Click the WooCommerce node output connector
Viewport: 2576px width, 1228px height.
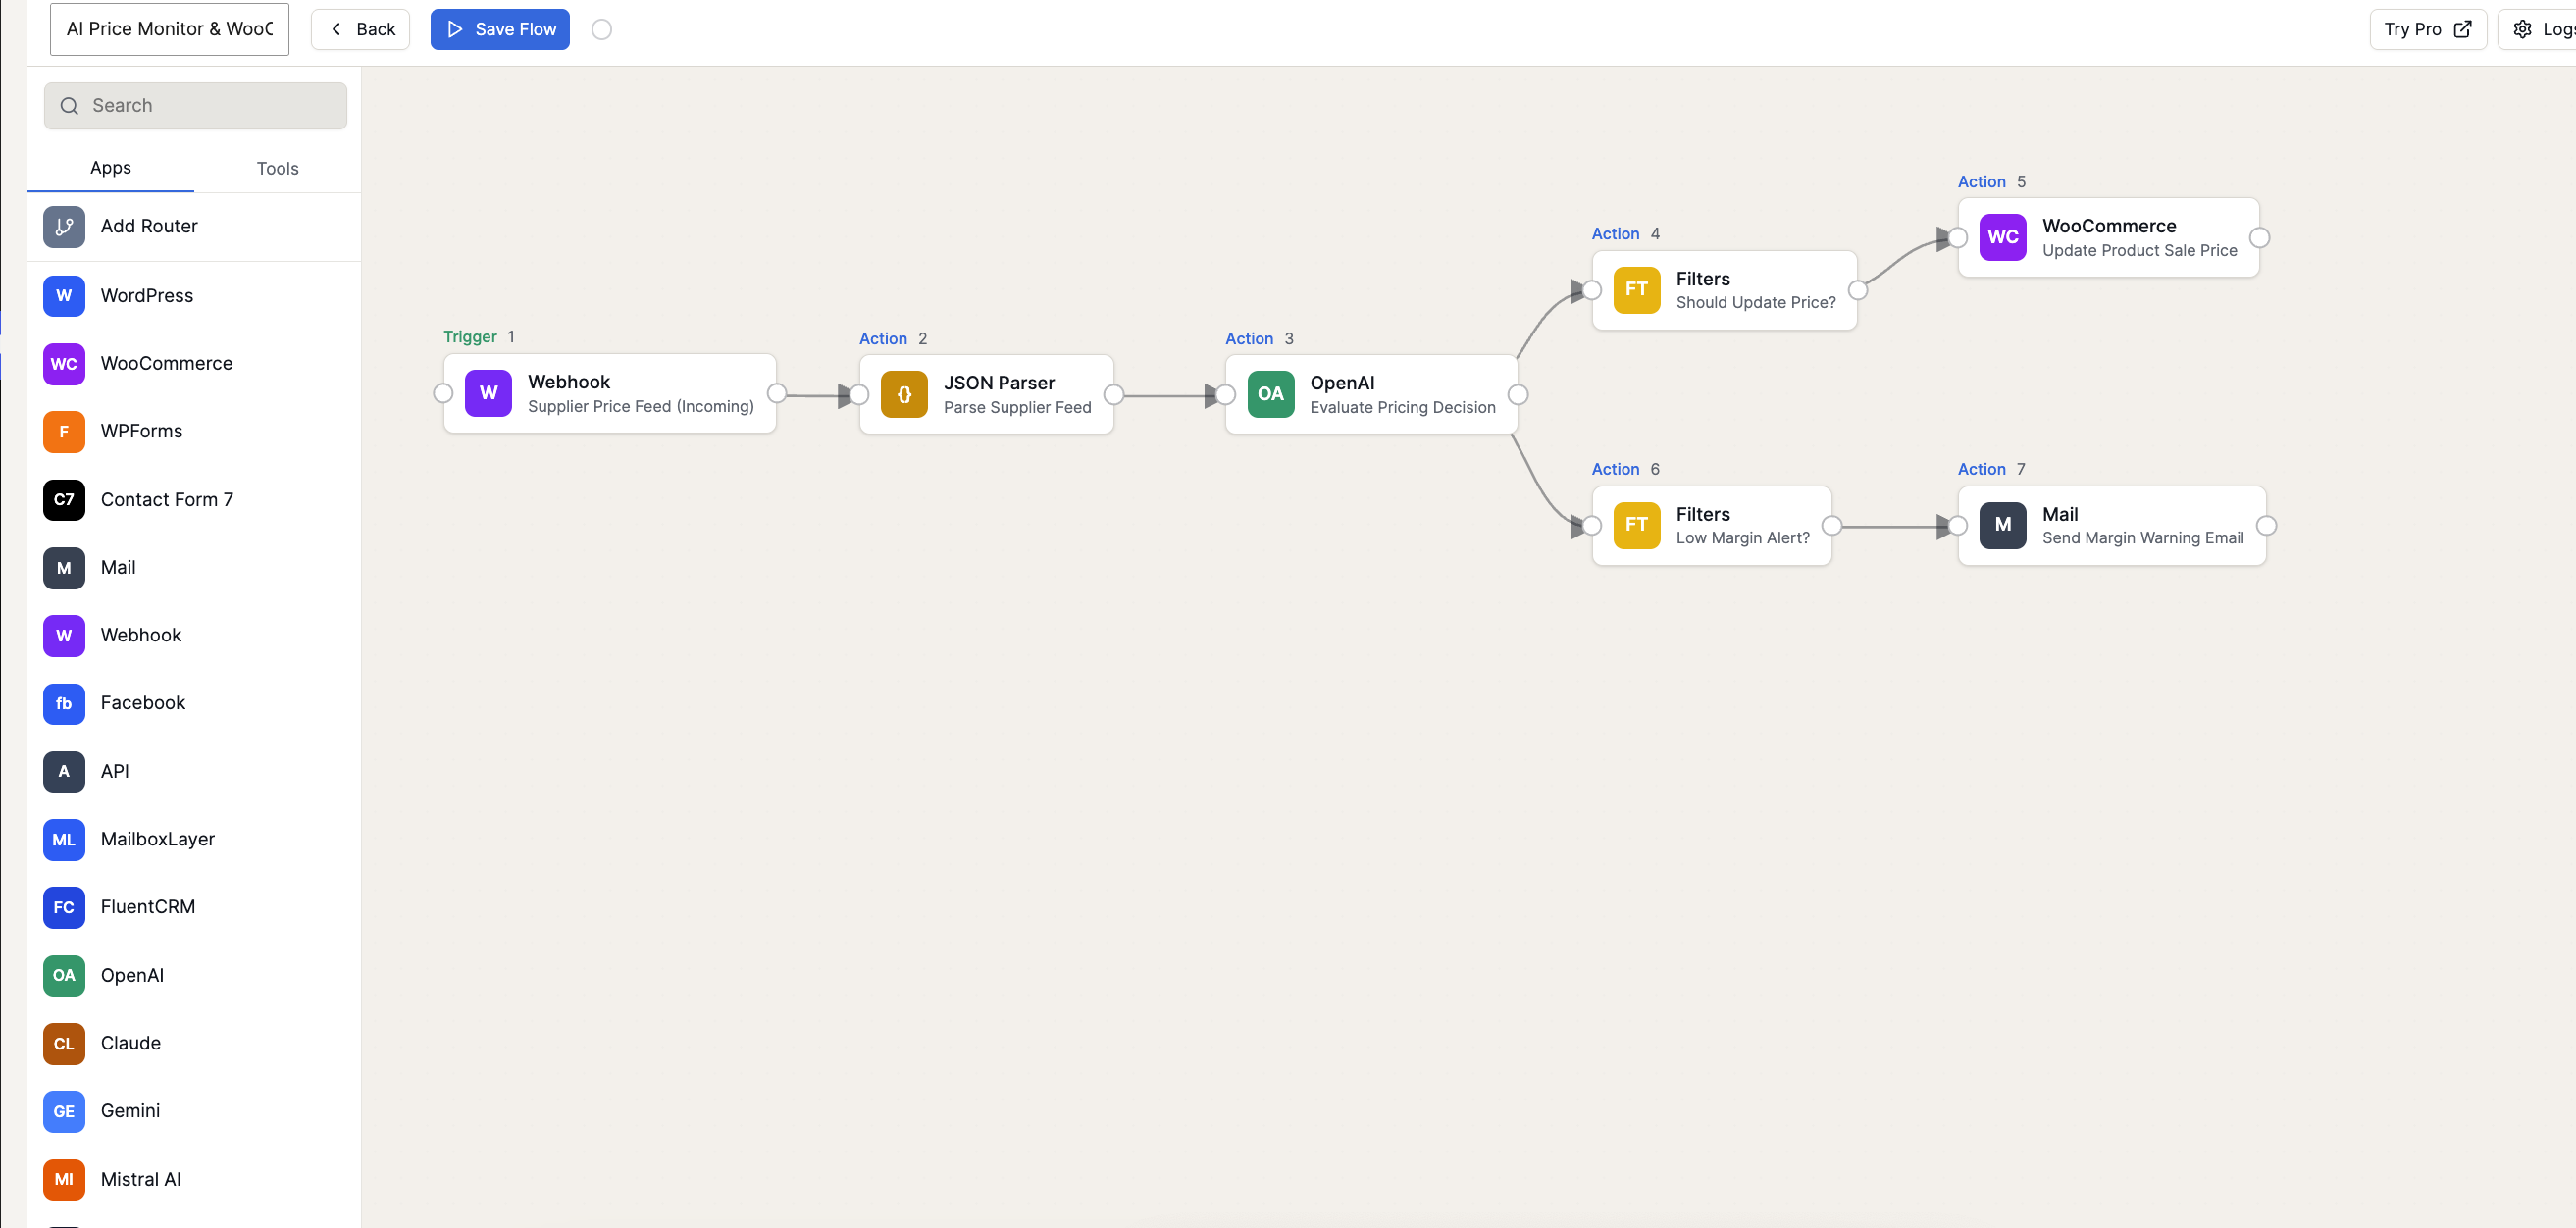pyautogui.click(x=2260, y=238)
